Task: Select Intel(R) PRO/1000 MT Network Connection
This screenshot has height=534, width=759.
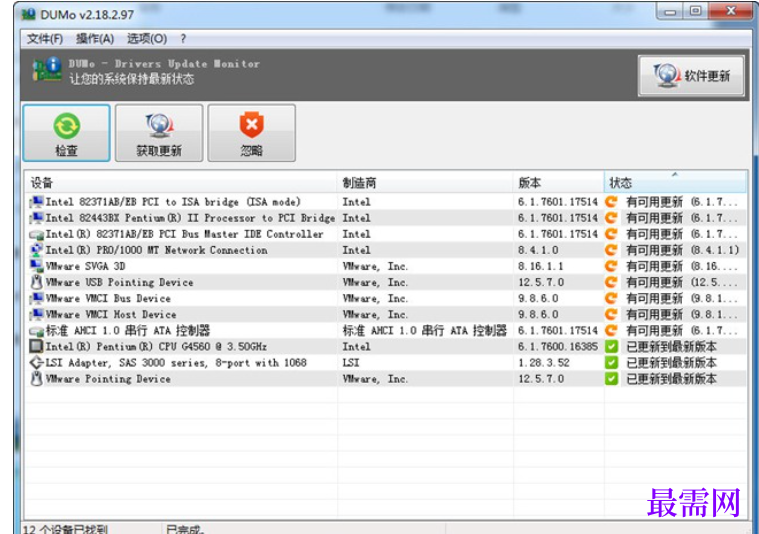Action: 156,250
